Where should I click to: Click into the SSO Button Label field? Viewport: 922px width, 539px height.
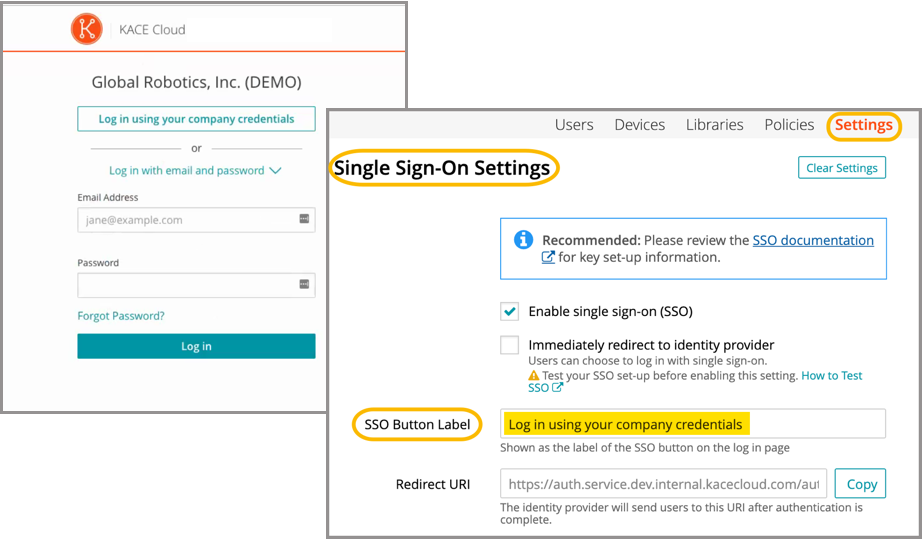[x=692, y=424]
